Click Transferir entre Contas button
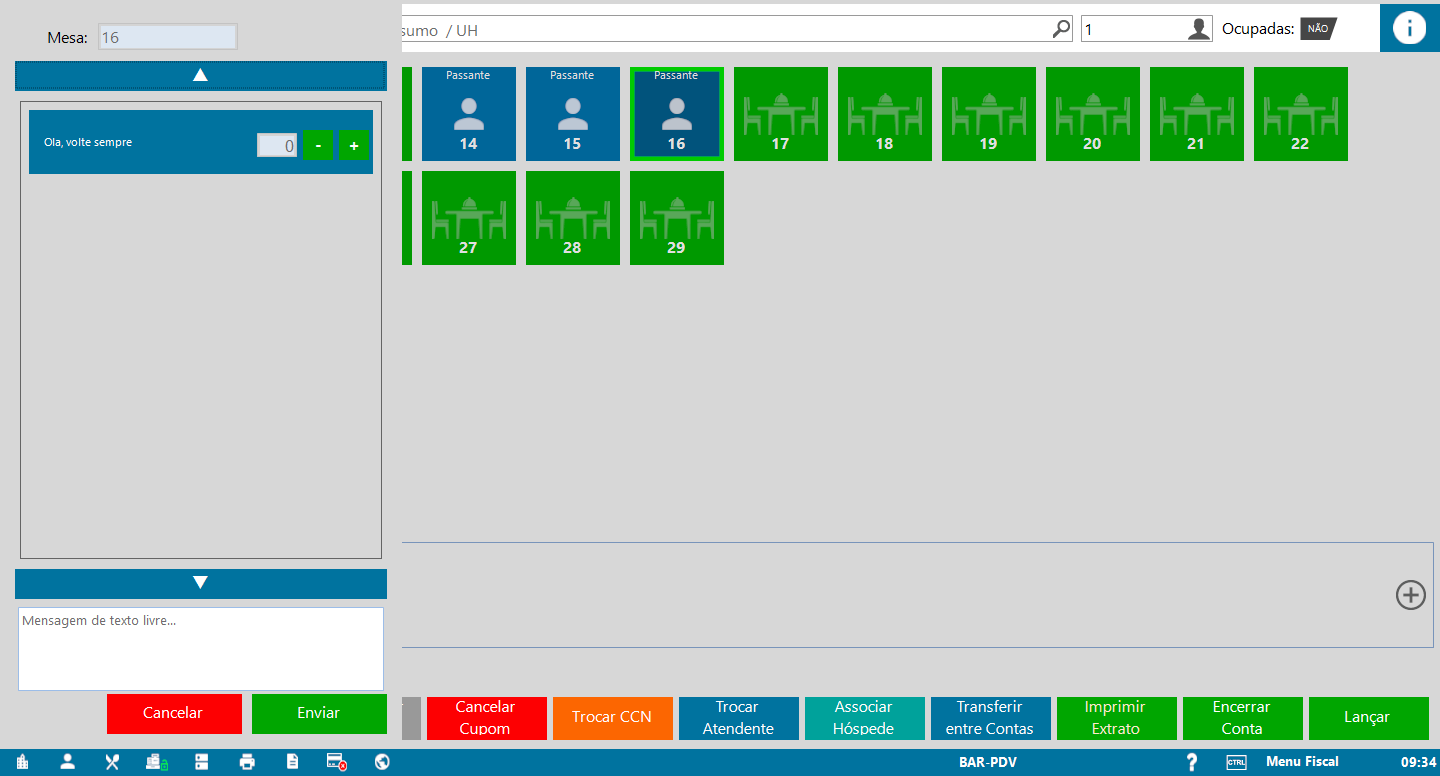Screen dimensions: 1440x776 [990, 718]
